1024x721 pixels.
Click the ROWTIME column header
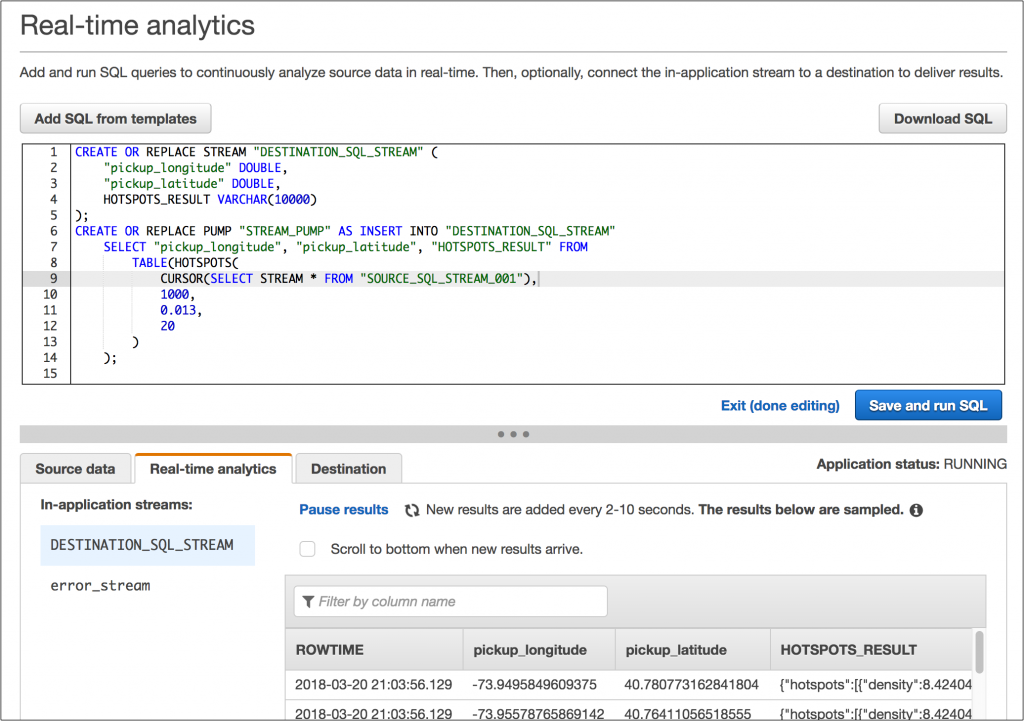coord(374,650)
